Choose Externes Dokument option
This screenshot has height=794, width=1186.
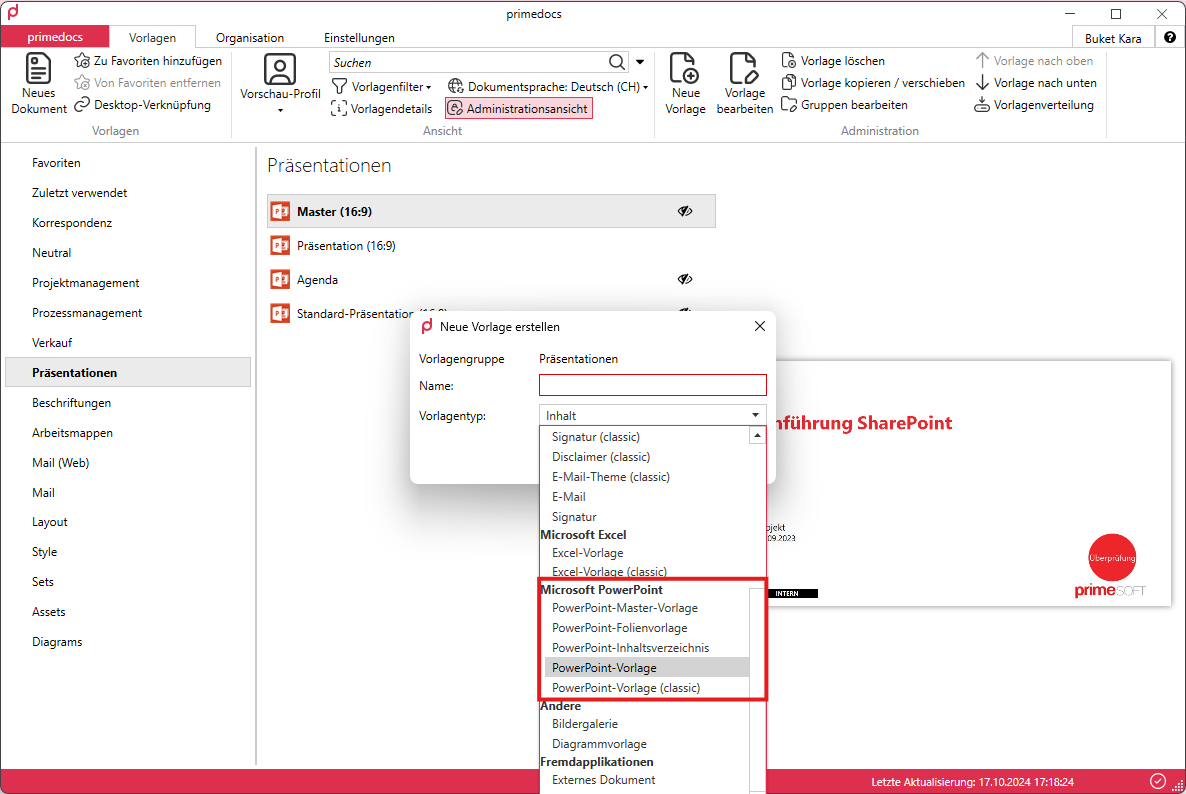(x=603, y=780)
